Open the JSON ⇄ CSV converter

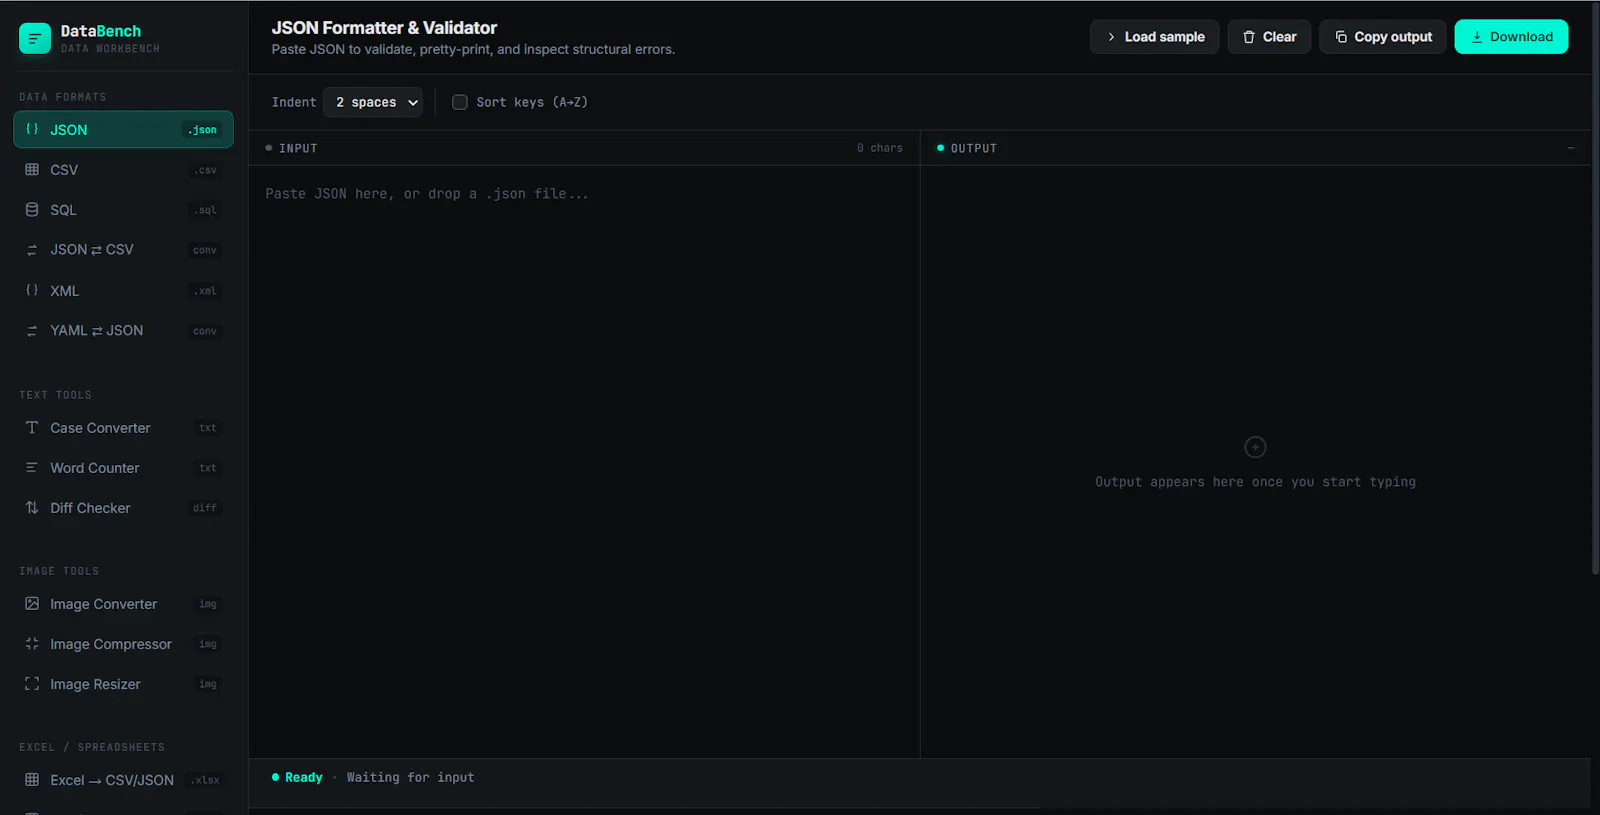[123, 250]
